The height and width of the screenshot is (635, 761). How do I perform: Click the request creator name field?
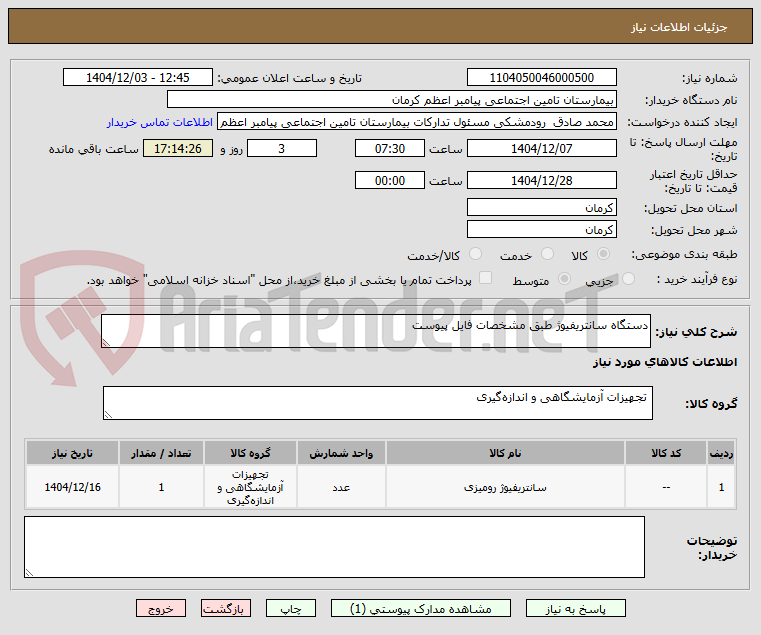point(417,121)
